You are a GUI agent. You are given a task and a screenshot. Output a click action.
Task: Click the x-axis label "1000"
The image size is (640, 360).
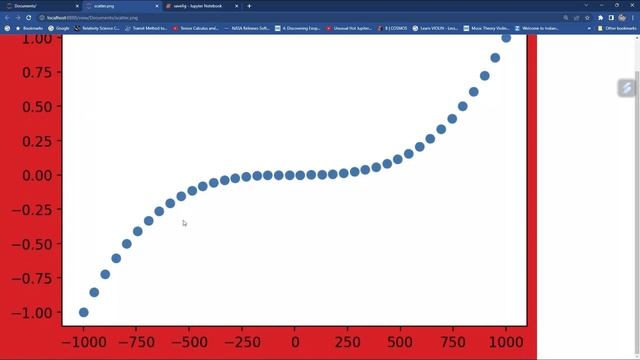coord(506,342)
